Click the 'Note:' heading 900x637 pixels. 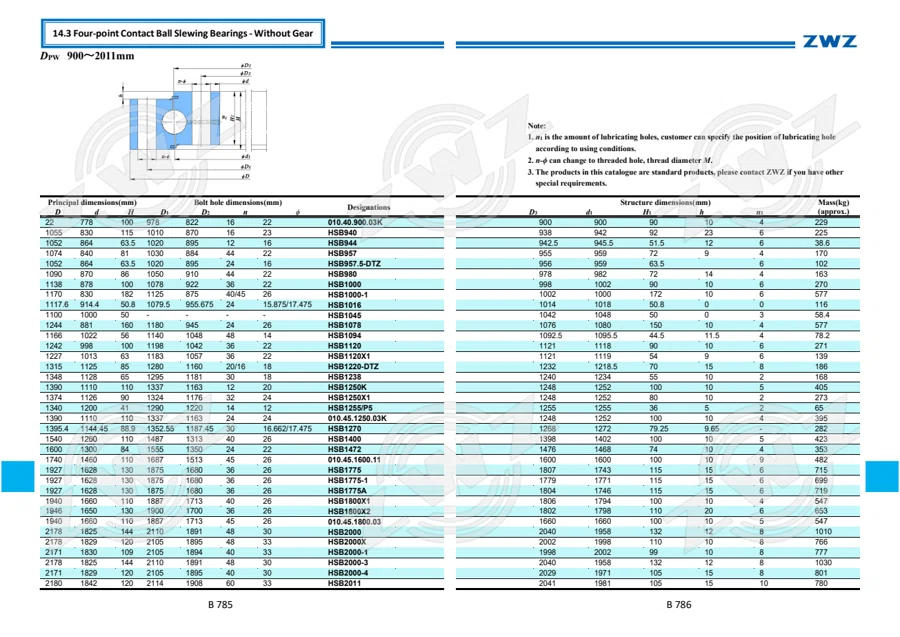tap(537, 126)
